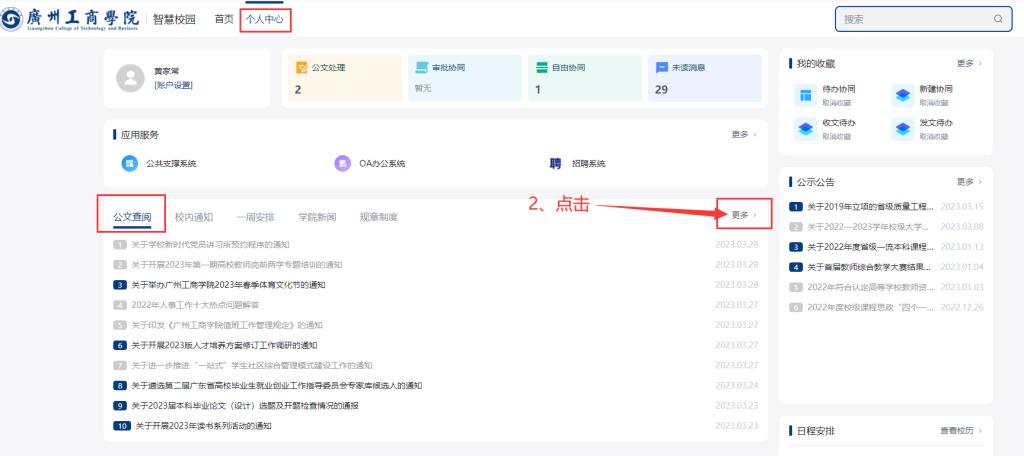The image size is (1024, 456).
Task: Expand 更多 in the 公文查阅 panel
Action: click(744, 215)
